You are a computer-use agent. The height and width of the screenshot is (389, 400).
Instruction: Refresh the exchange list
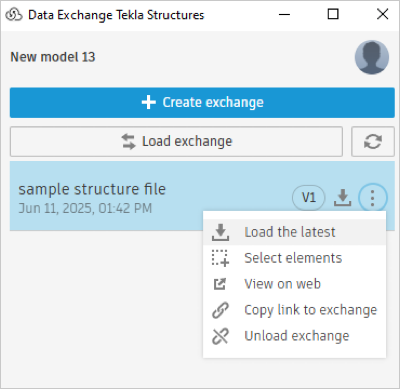pyautogui.click(x=373, y=141)
